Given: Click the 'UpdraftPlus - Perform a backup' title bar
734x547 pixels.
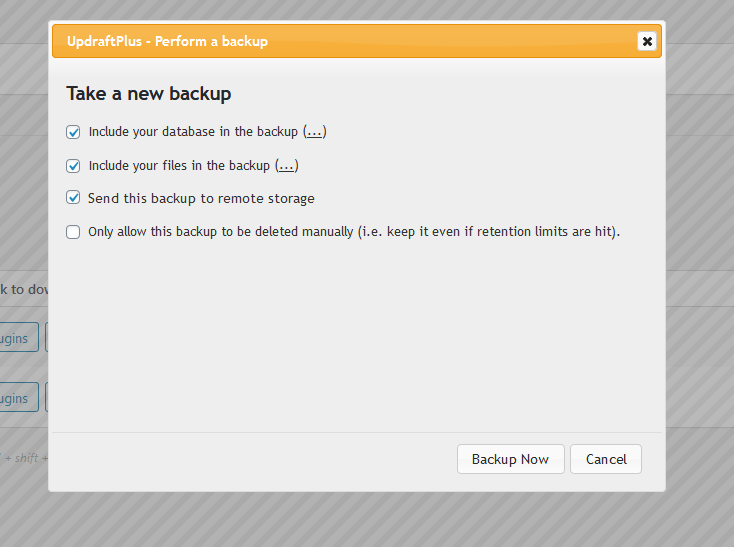Looking at the screenshot, I should pos(357,41).
